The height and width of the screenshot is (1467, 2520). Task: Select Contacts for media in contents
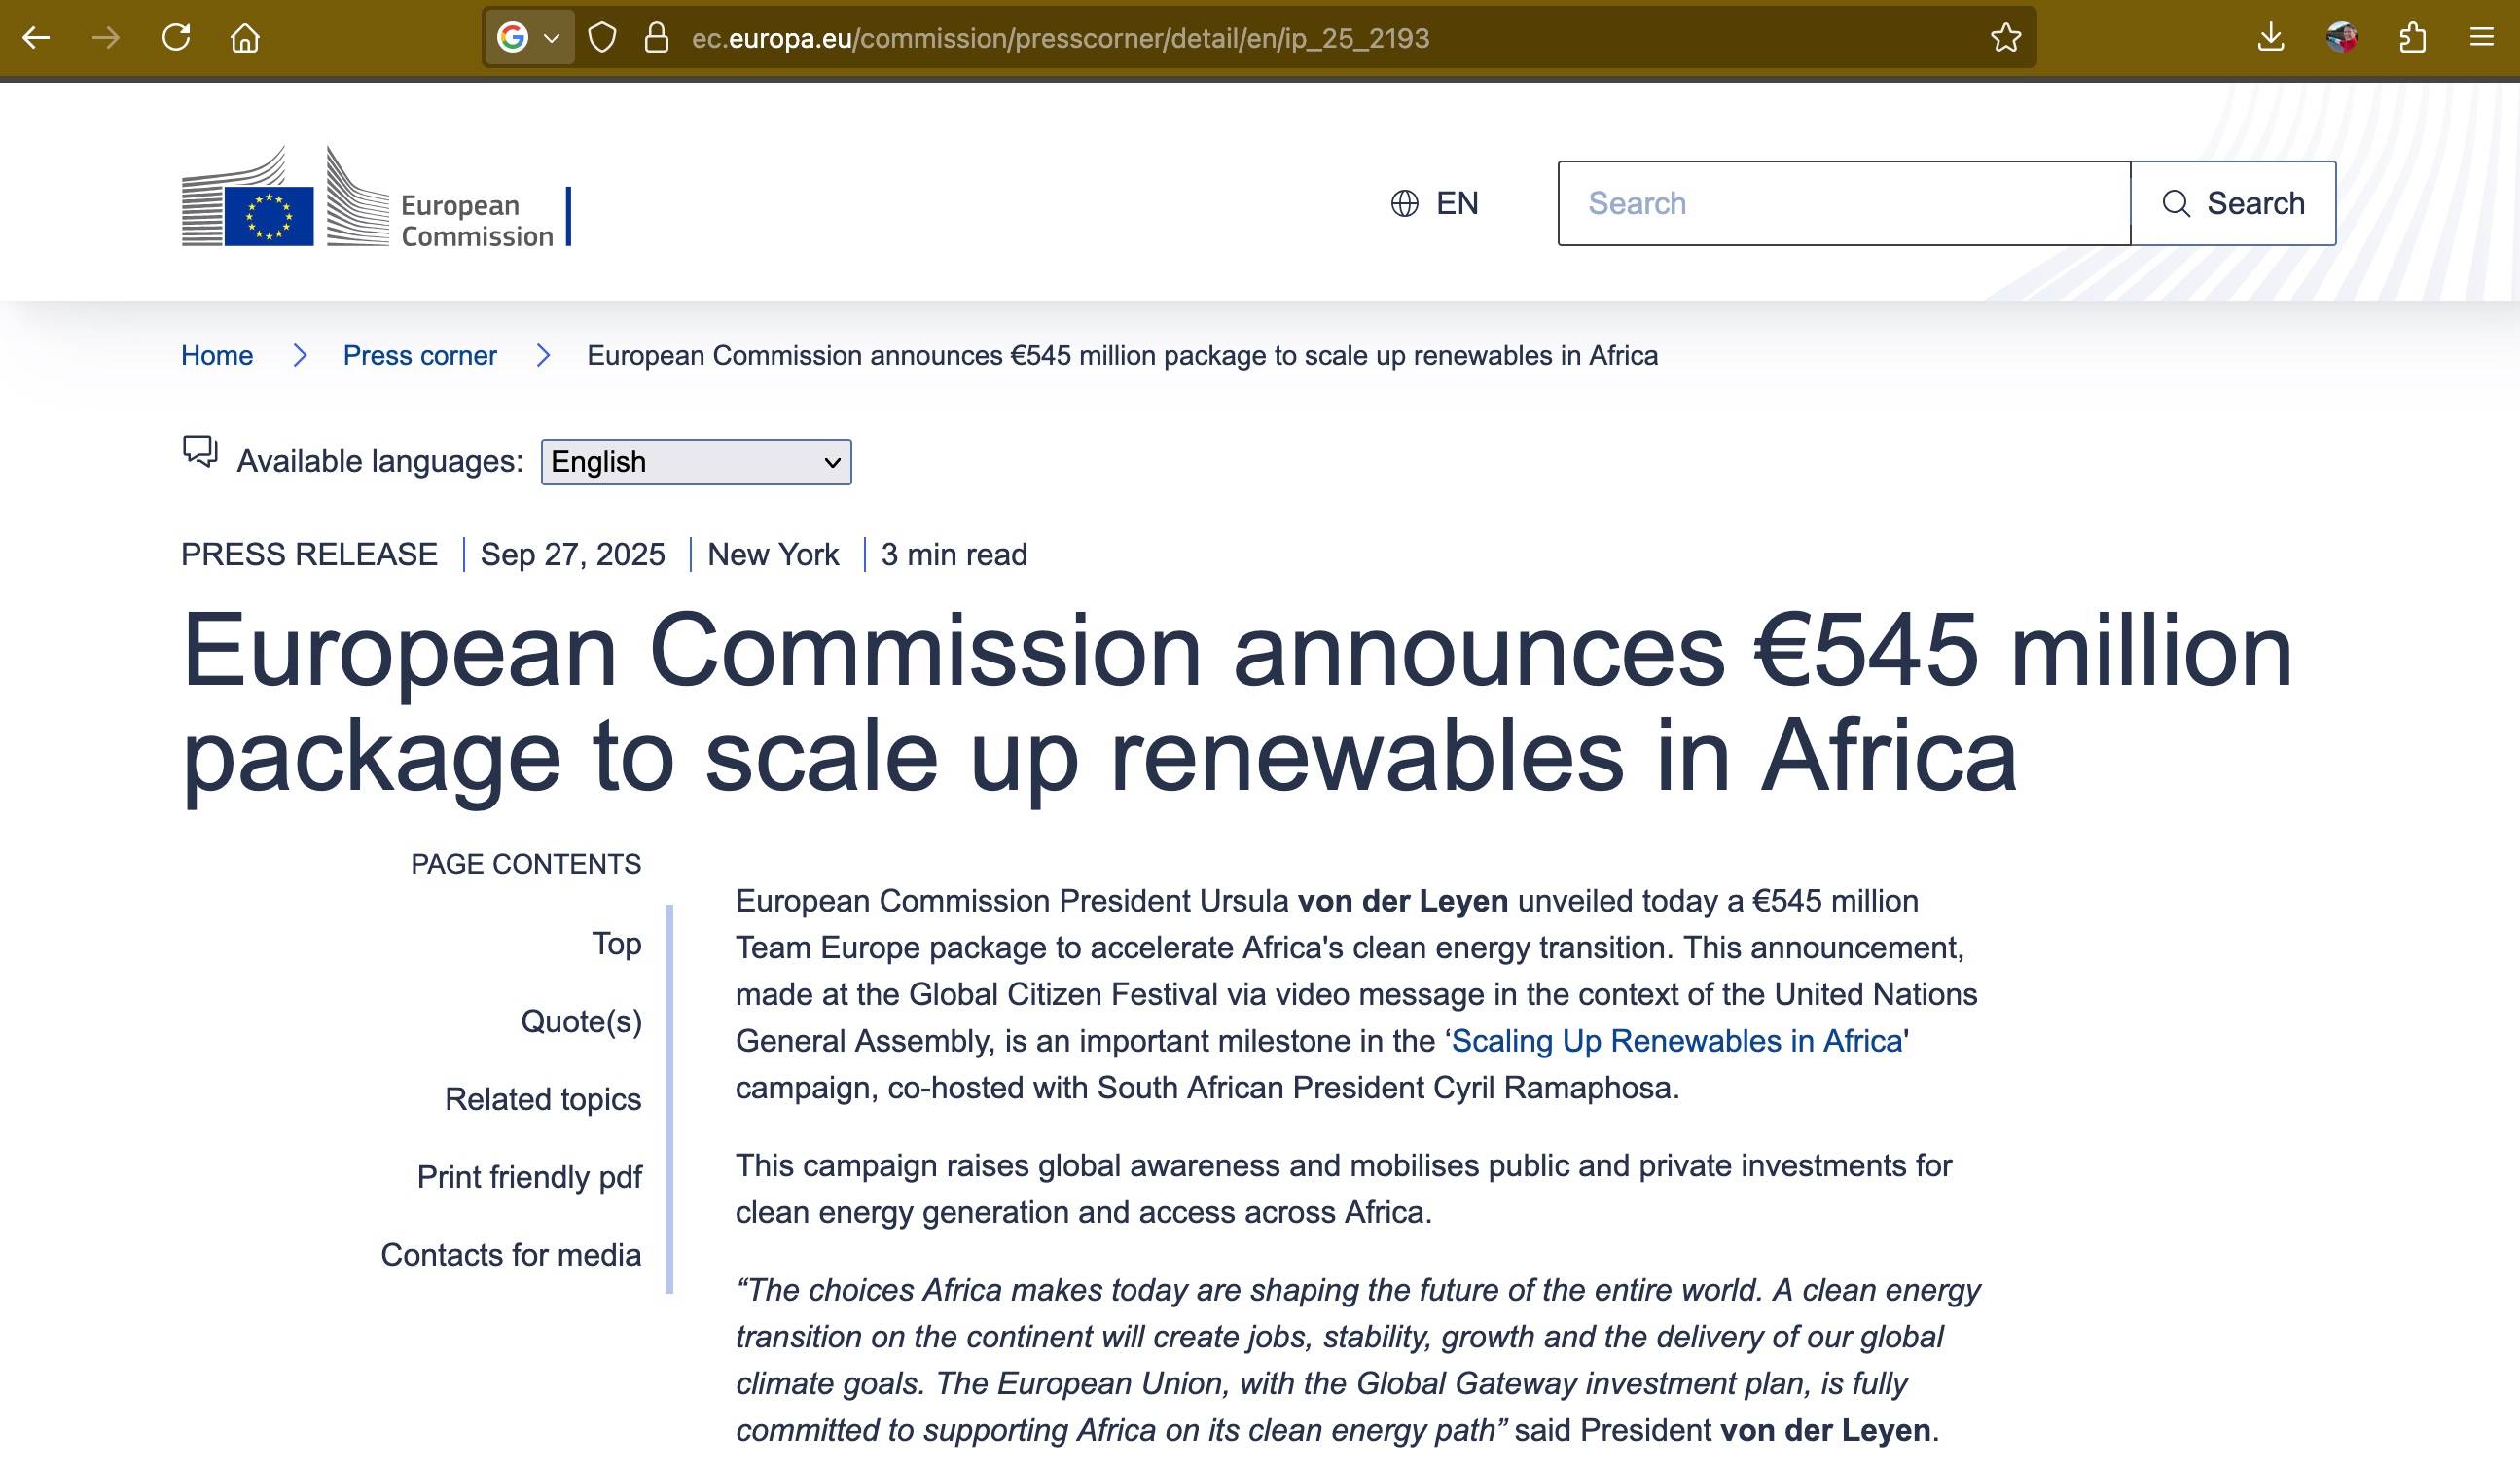(x=511, y=1255)
